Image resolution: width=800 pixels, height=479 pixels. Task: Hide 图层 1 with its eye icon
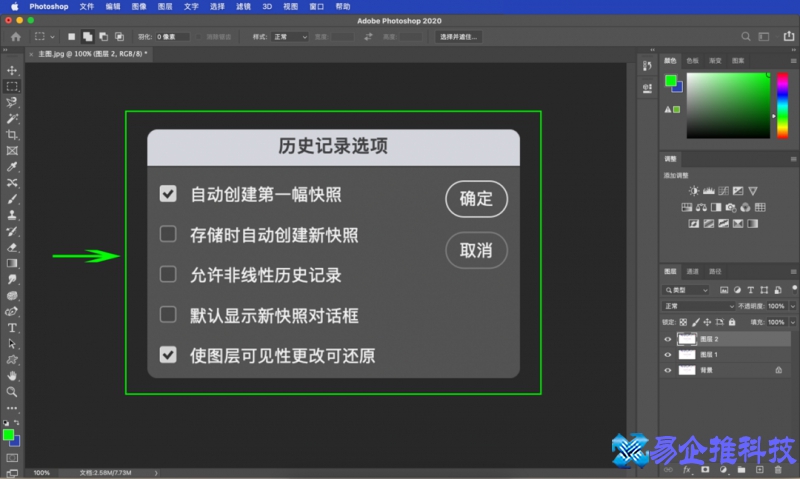click(668, 355)
